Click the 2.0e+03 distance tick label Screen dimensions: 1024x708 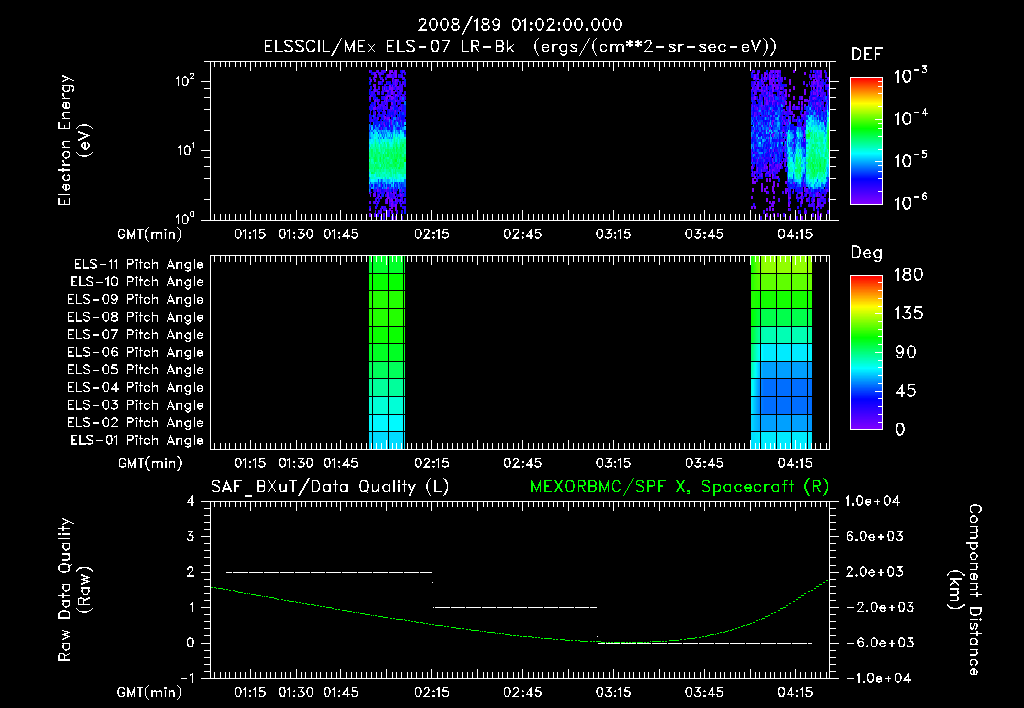(875, 572)
